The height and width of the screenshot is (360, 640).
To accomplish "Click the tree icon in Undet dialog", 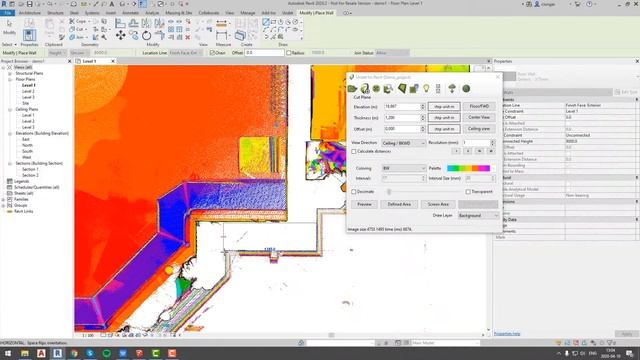I will [x=452, y=88].
